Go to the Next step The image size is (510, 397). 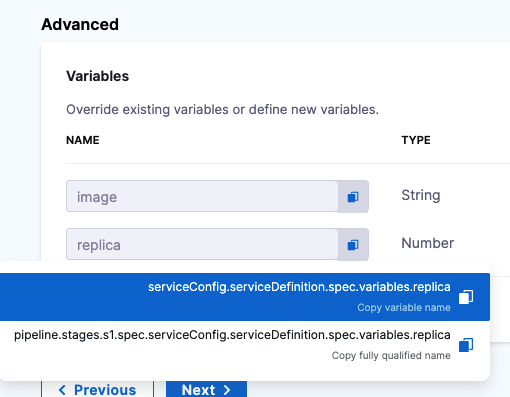[206, 389]
